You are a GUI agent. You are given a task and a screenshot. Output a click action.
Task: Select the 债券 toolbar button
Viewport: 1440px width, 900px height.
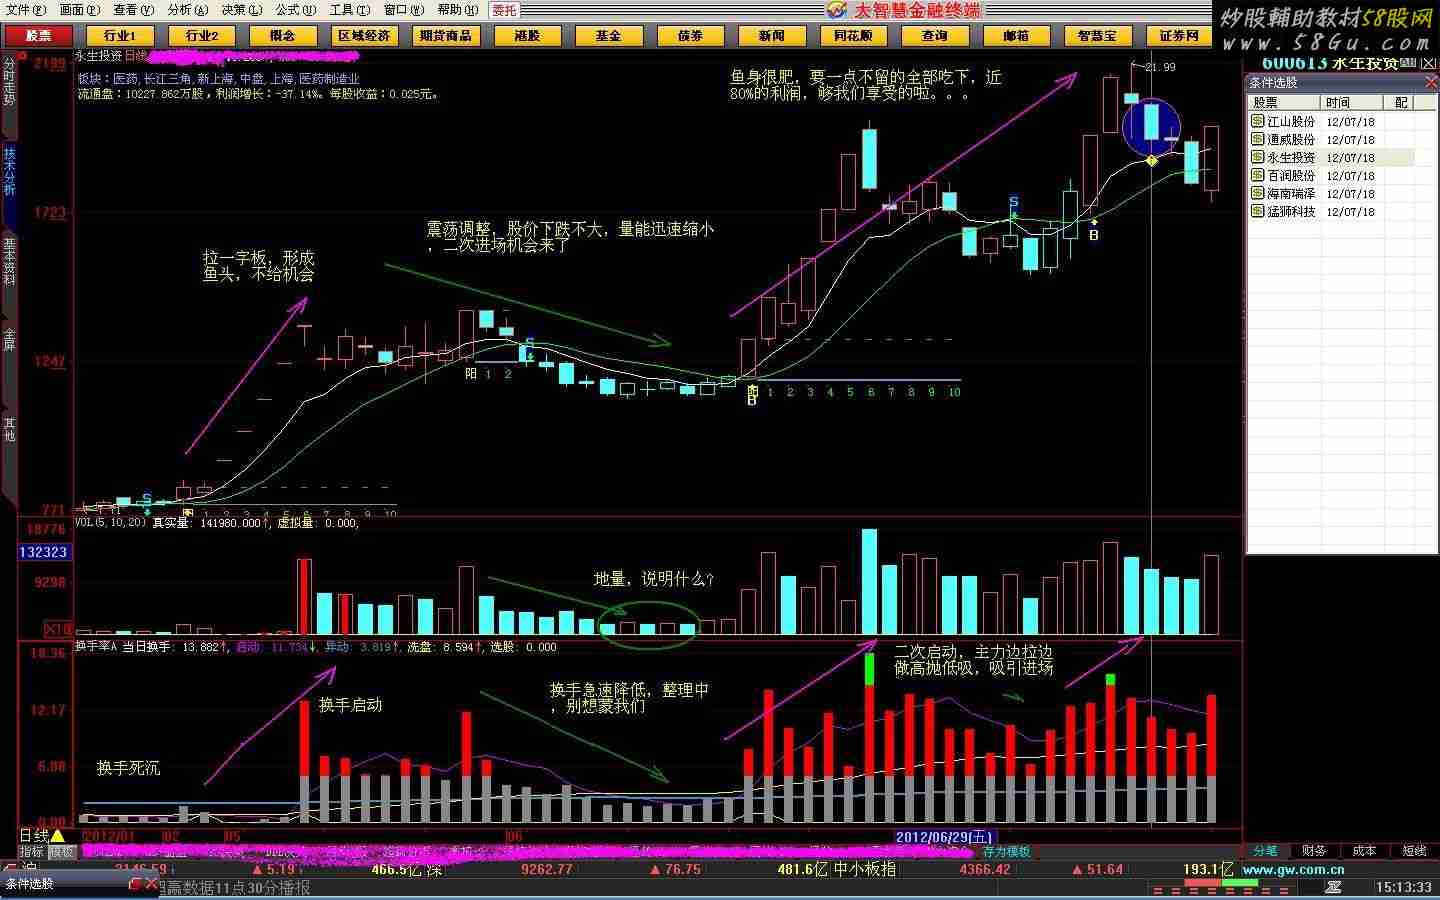690,36
